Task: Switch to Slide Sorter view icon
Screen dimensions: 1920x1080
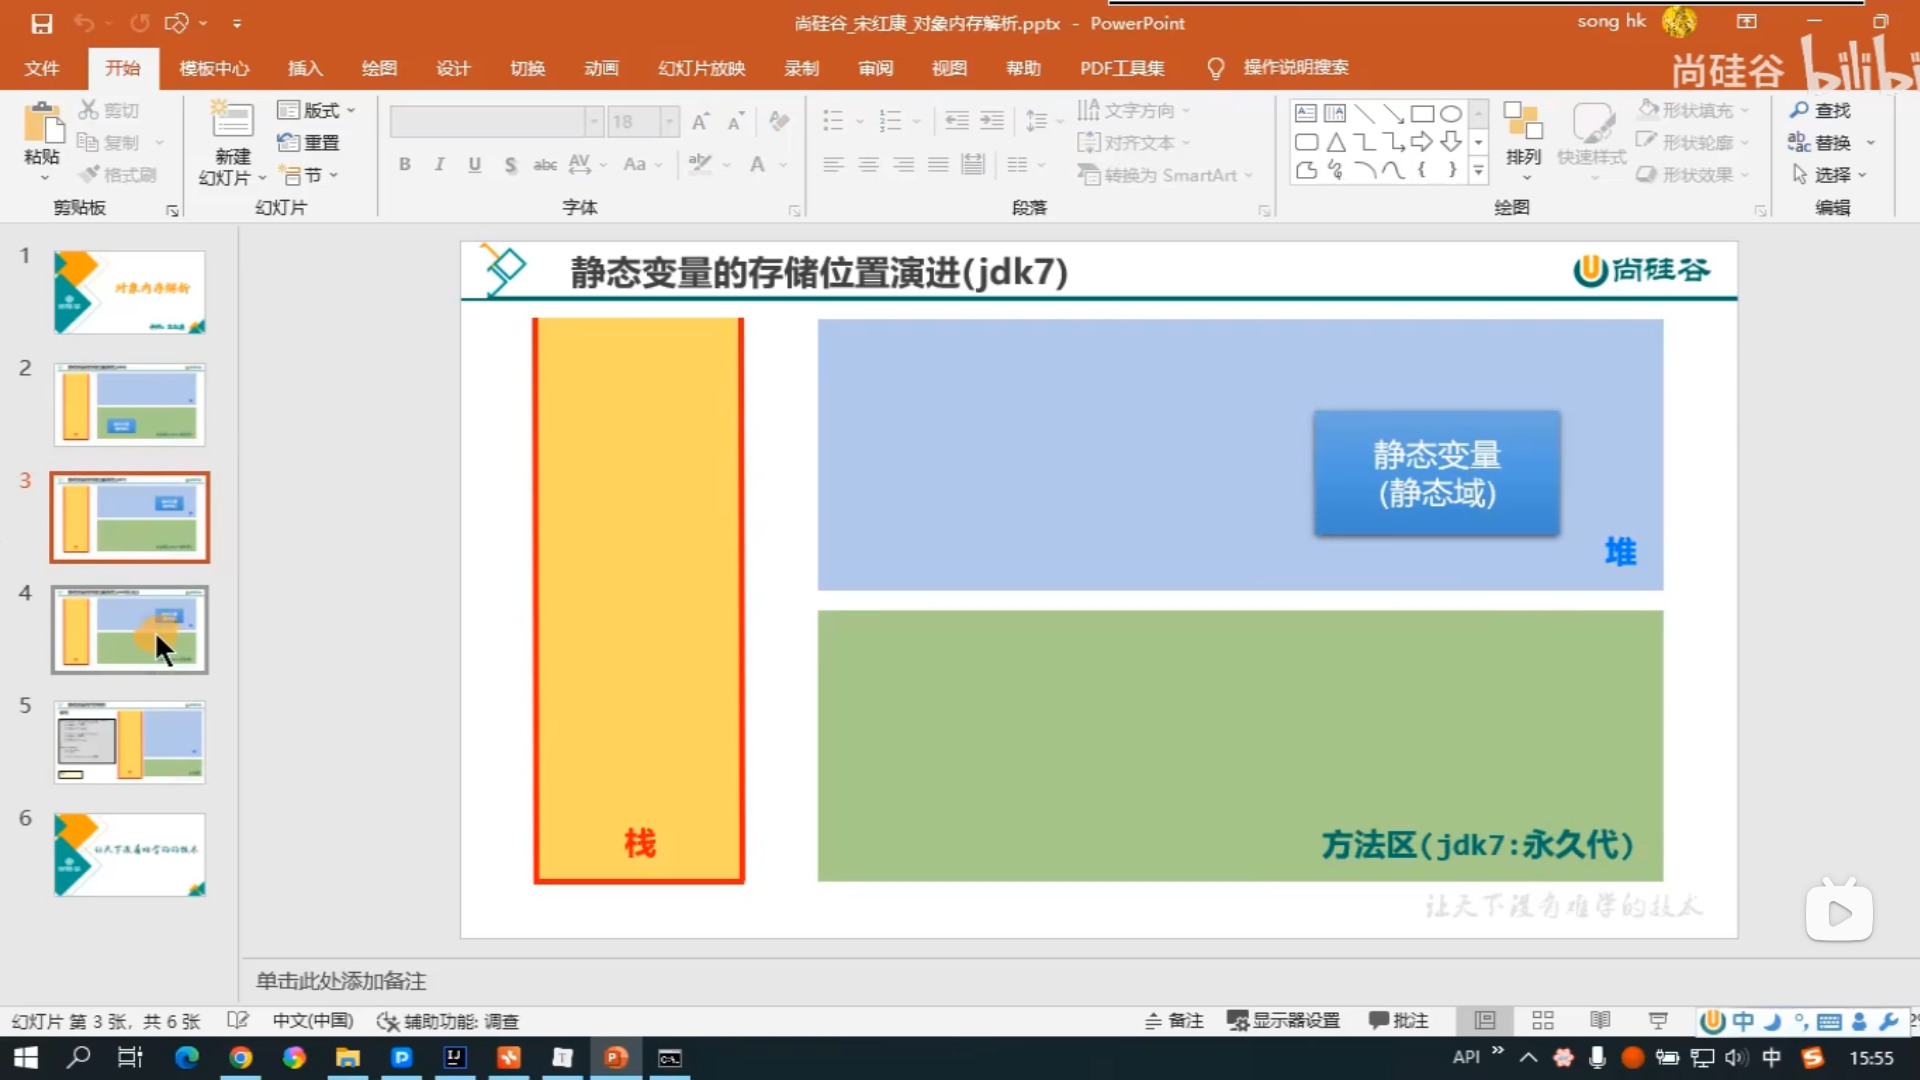Action: (x=1542, y=1021)
